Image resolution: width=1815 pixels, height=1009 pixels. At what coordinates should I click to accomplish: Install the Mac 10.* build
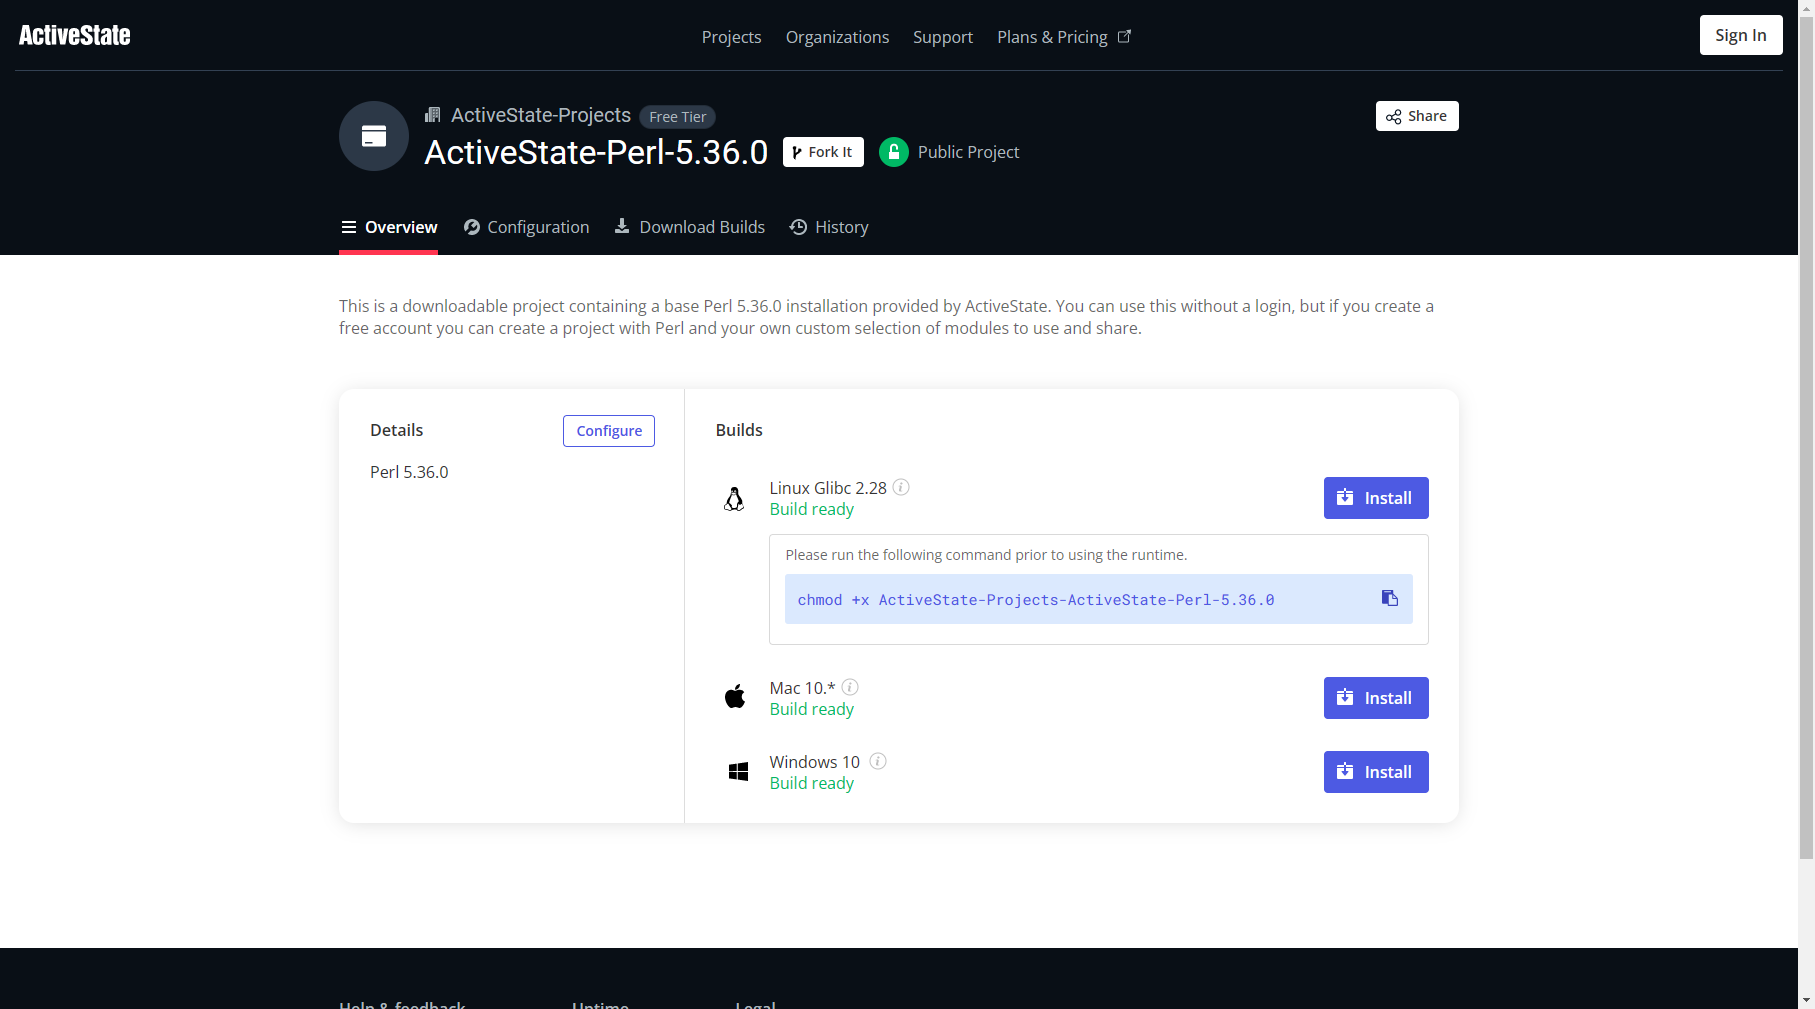[1376, 698]
